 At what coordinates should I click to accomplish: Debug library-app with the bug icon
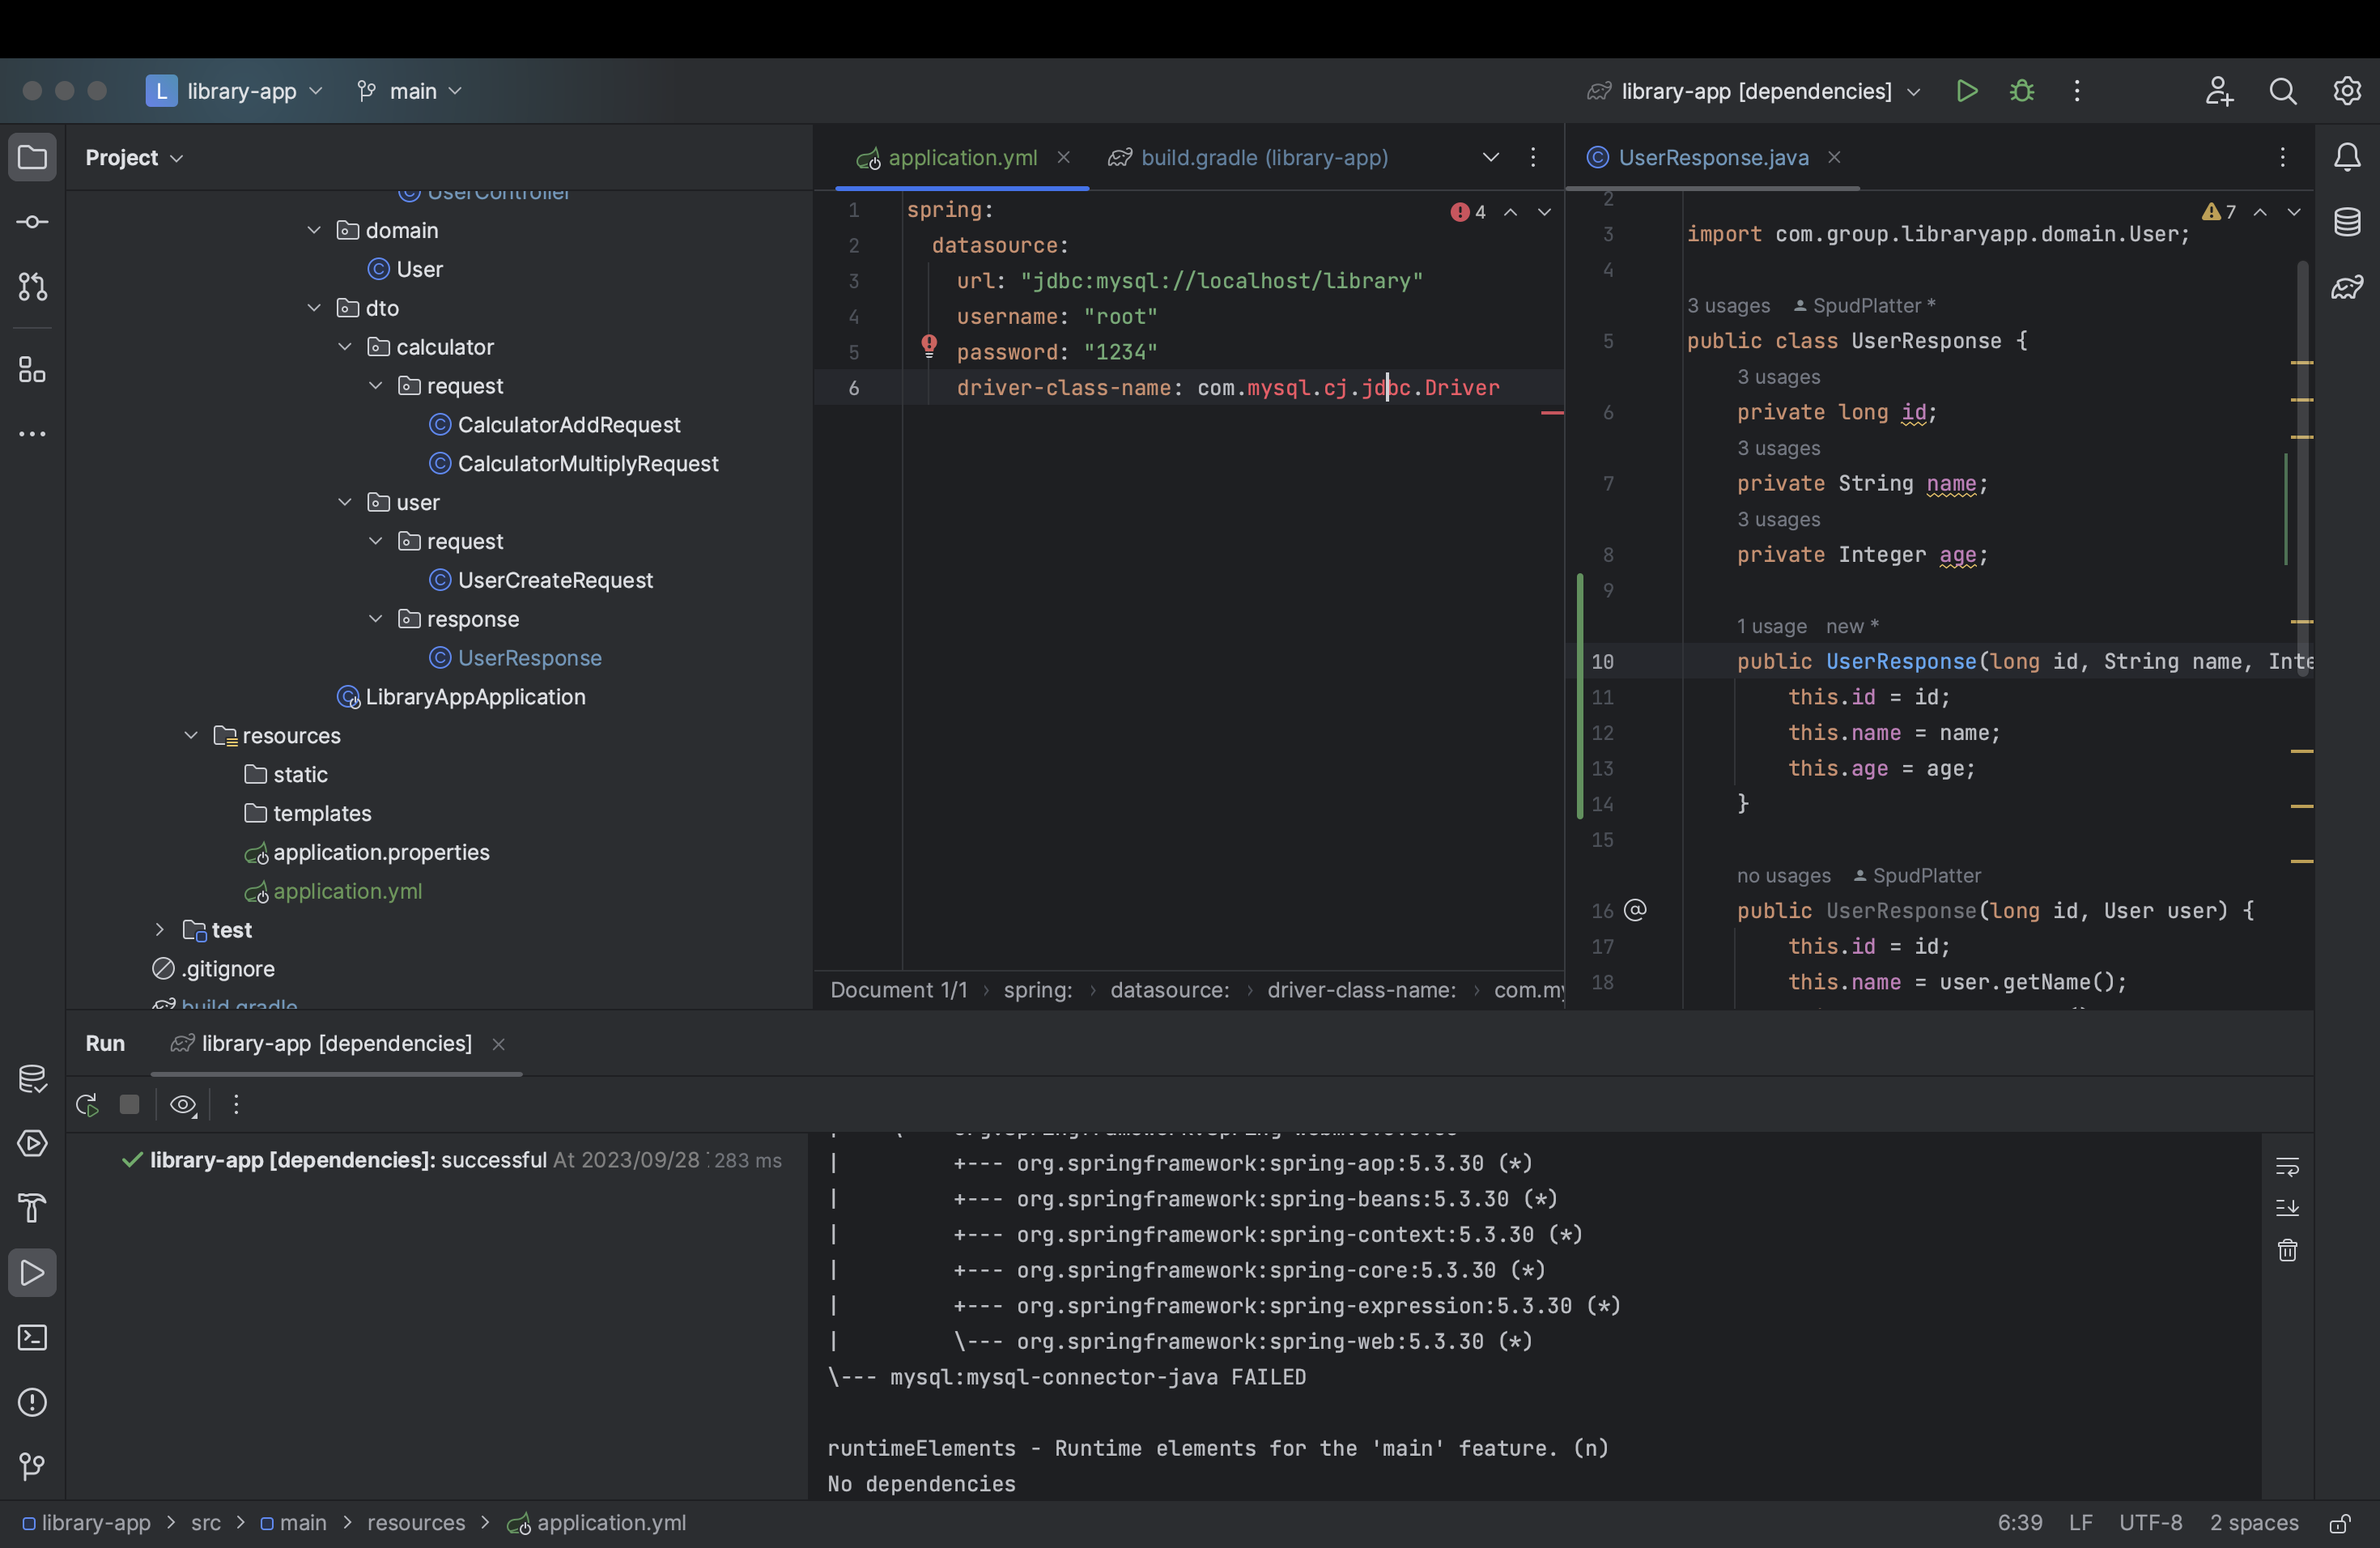tap(2022, 91)
